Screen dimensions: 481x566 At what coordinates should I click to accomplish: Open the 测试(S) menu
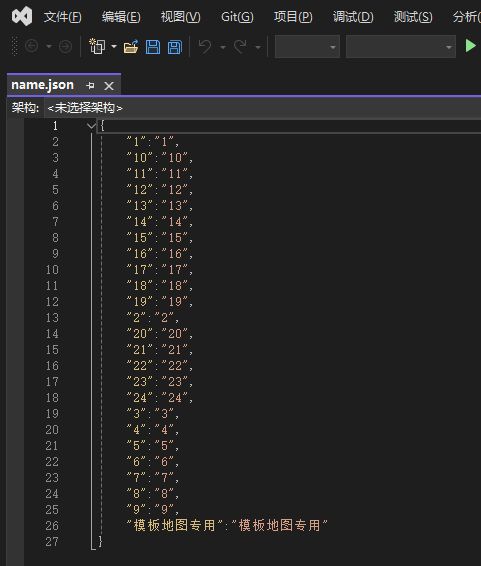[x=412, y=17]
